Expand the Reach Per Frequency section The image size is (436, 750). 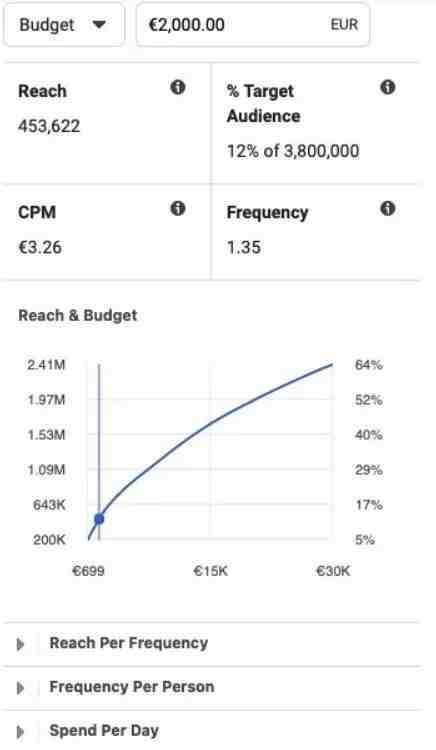pyautogui.click(x=211, y=644)
